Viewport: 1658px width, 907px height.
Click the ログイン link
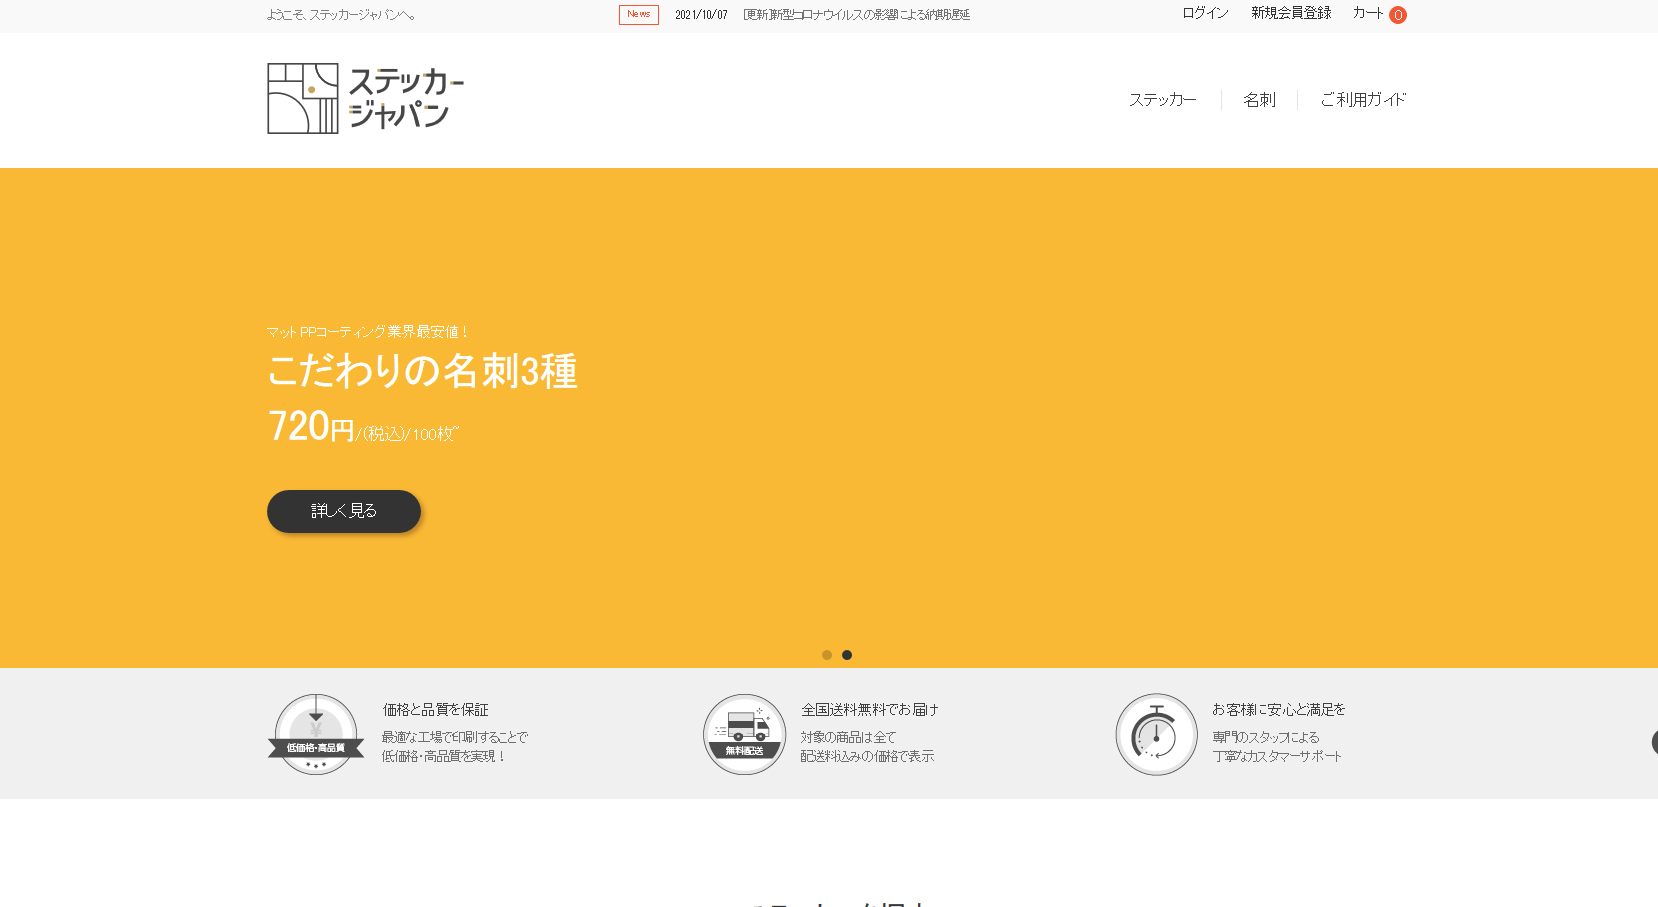(1205, 13)
